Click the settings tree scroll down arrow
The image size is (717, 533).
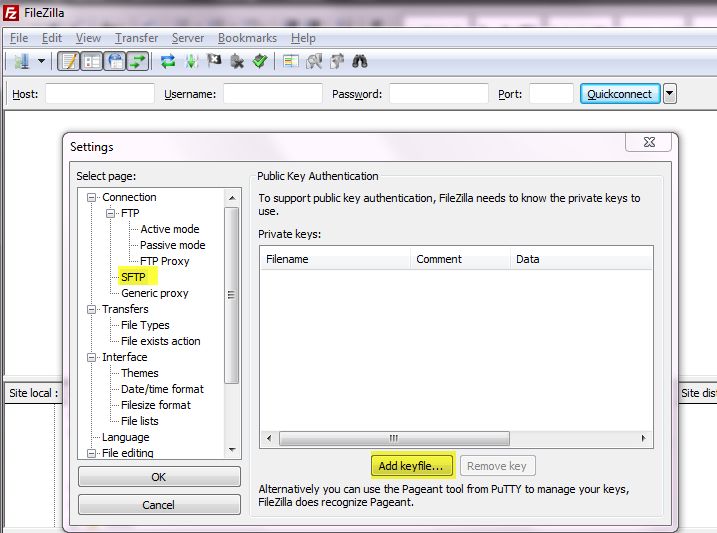[x=232, y=450]
